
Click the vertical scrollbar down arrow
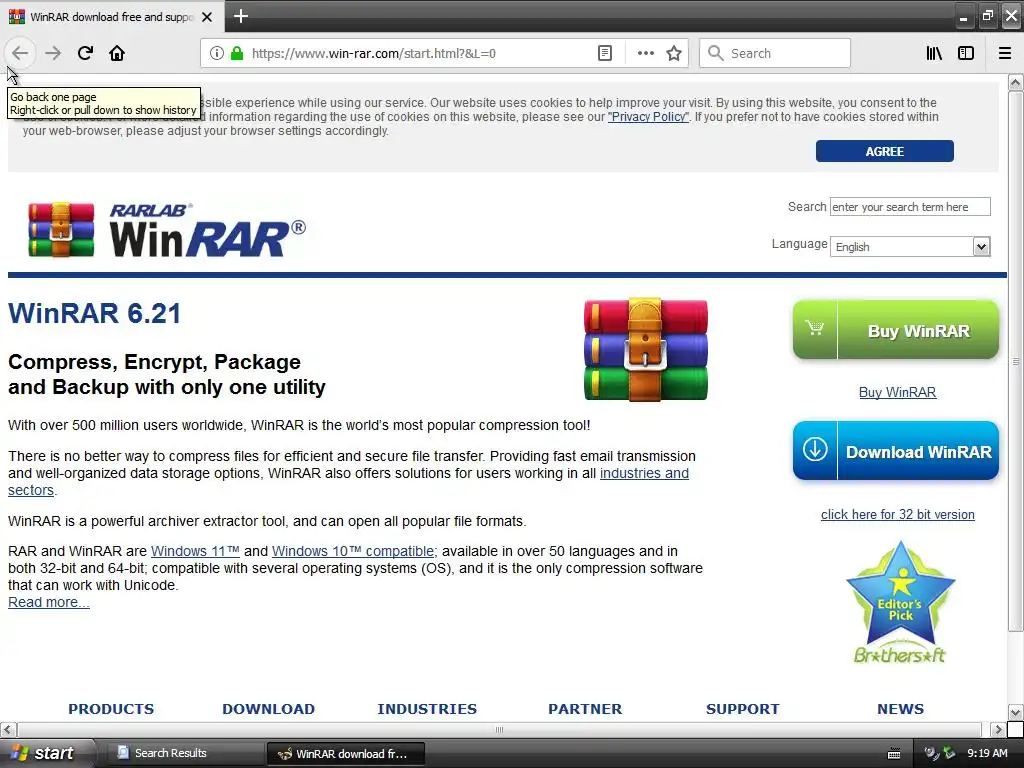tap(1015, 712)
